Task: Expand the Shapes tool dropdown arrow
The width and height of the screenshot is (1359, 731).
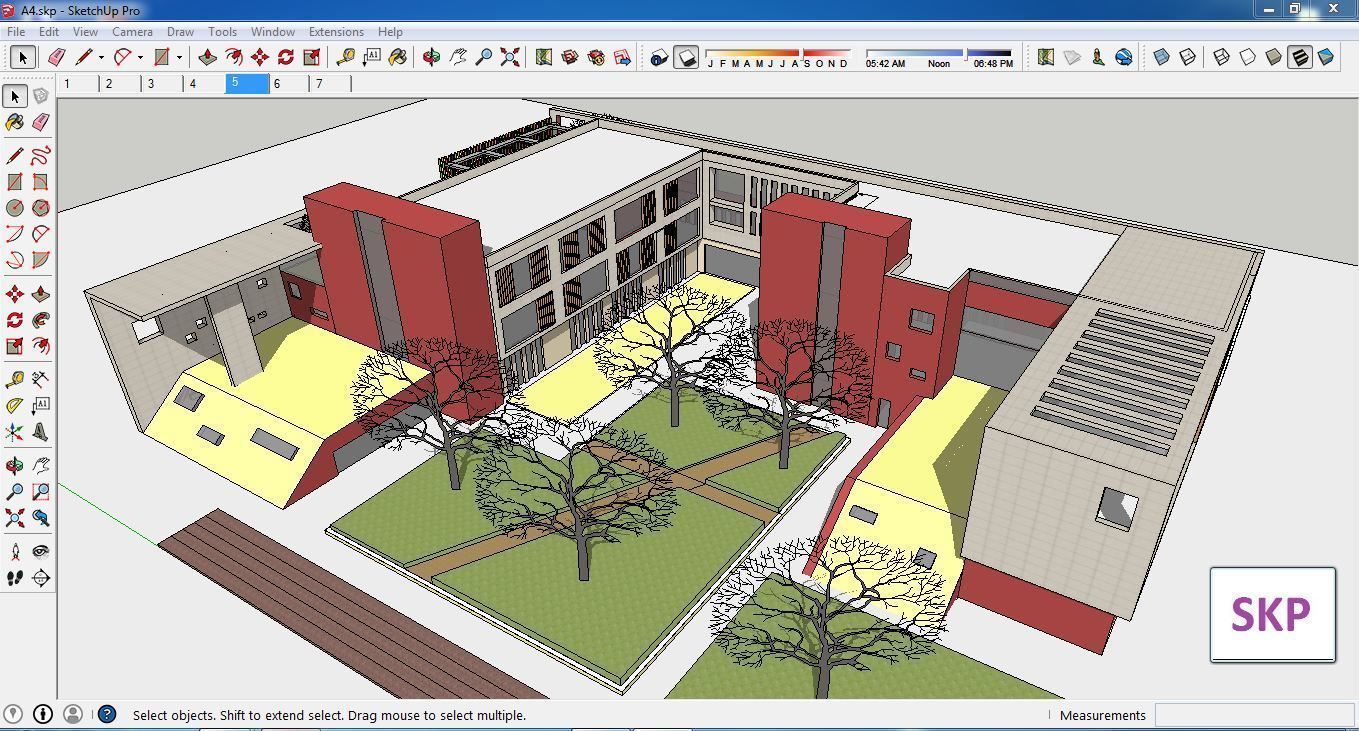Action: 179,57
